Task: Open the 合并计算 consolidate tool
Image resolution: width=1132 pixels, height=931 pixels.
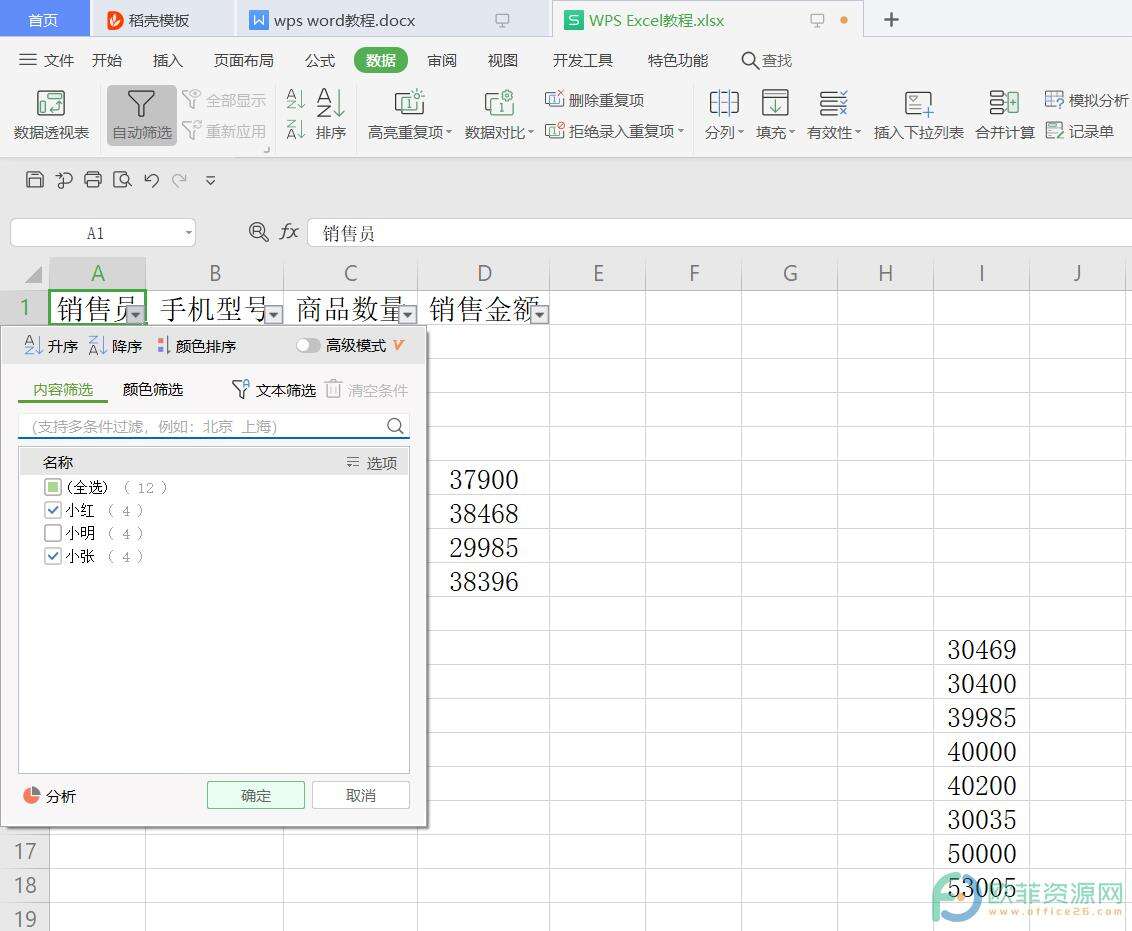Action: [1004, 103]
